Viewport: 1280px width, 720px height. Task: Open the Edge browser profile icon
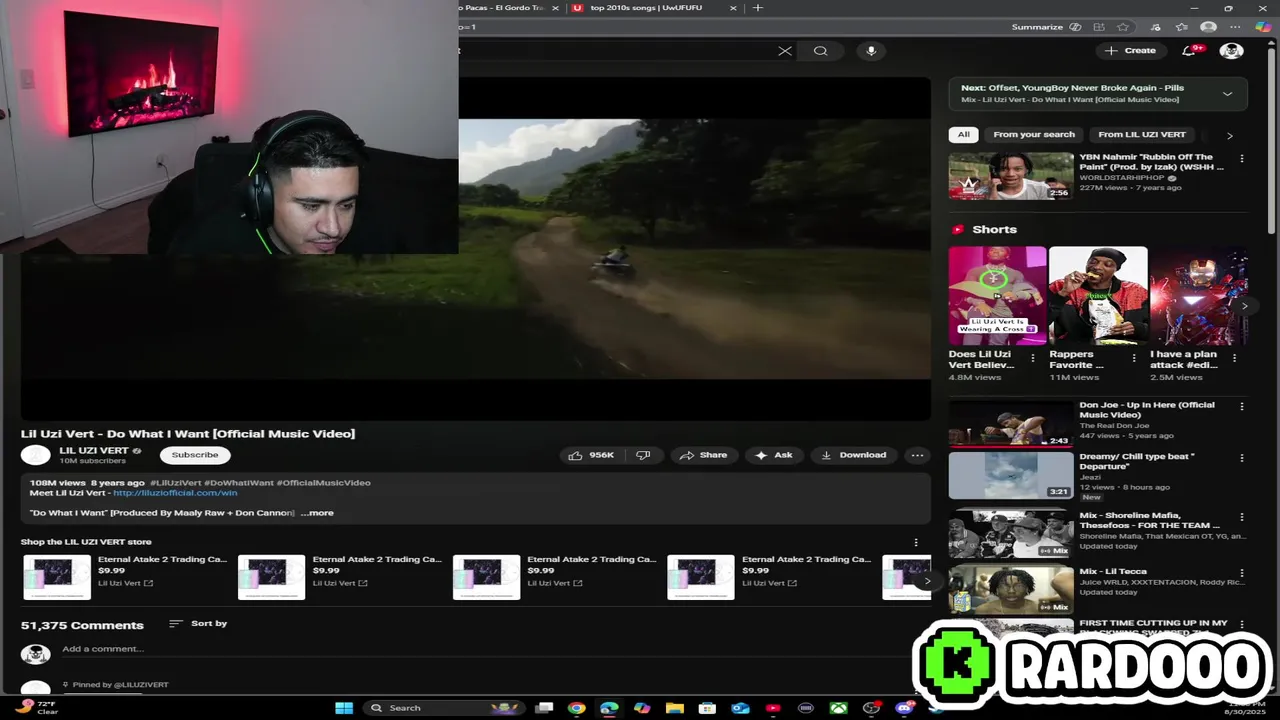1208,27
